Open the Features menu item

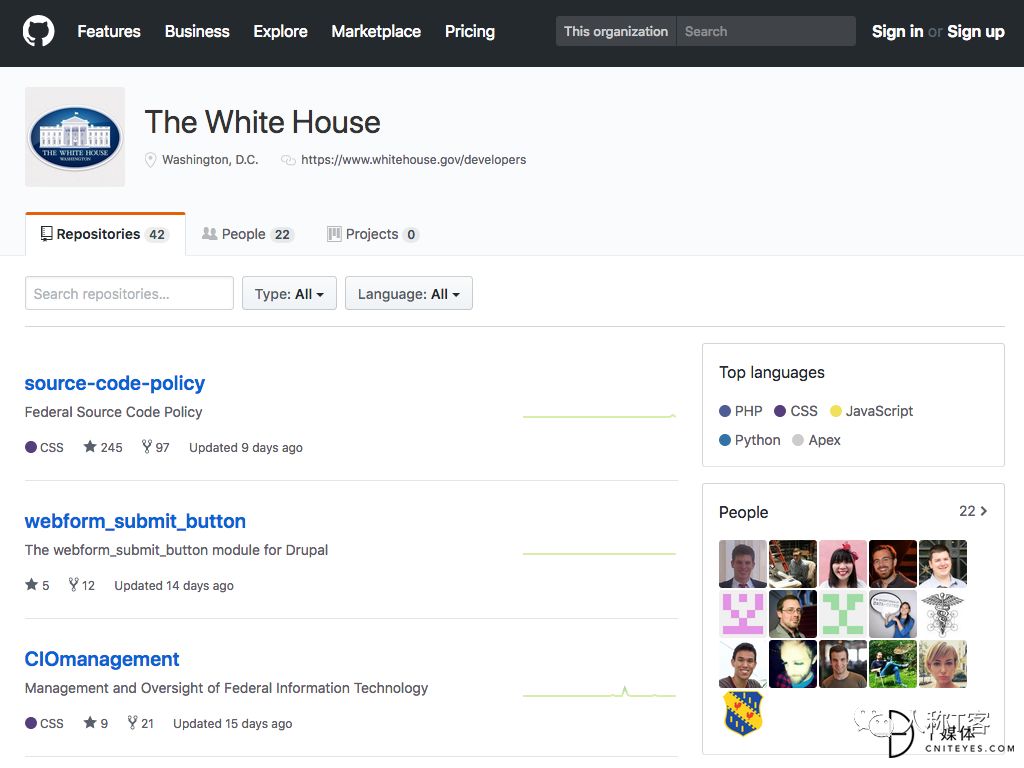tap(109, 31)
